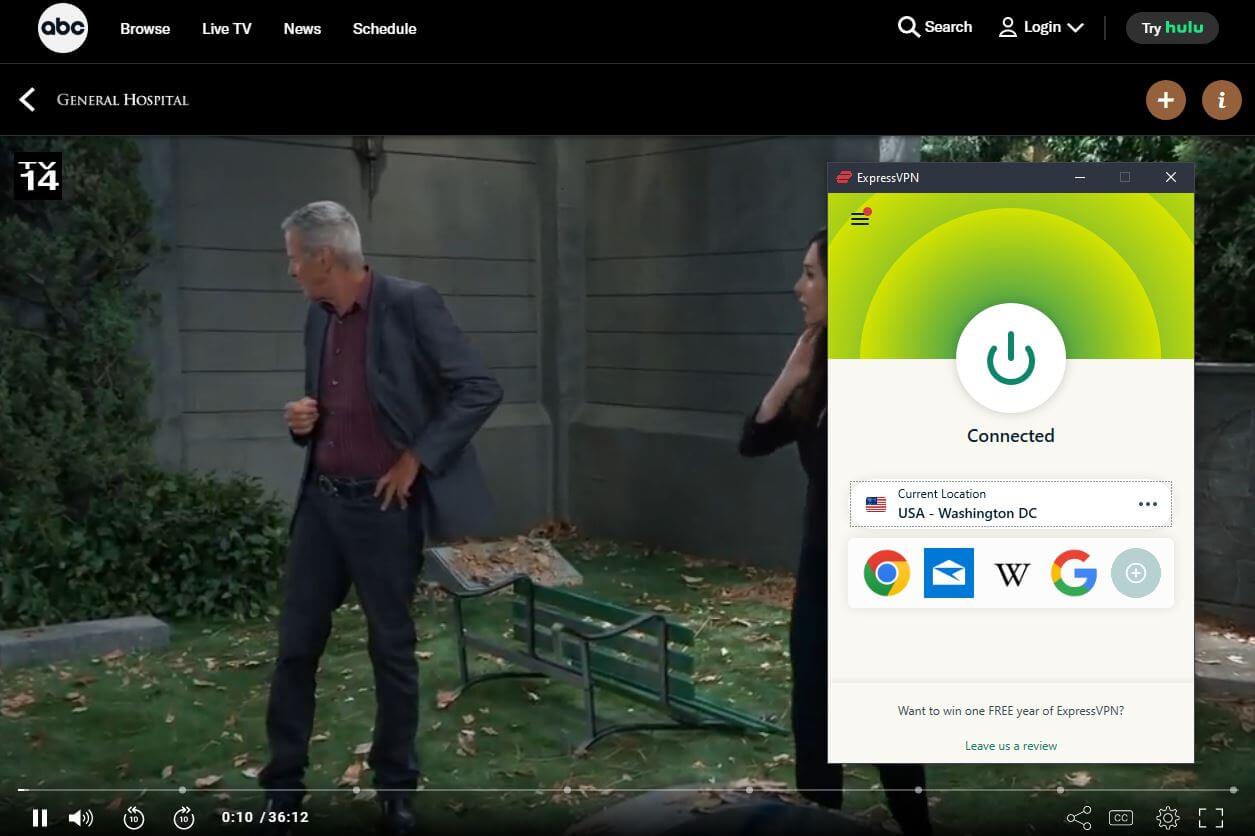Open the Wikipedia shortcut in ExpressVPN
The width and height of the screenshot is (1255, 836).
coord(1012,574)
